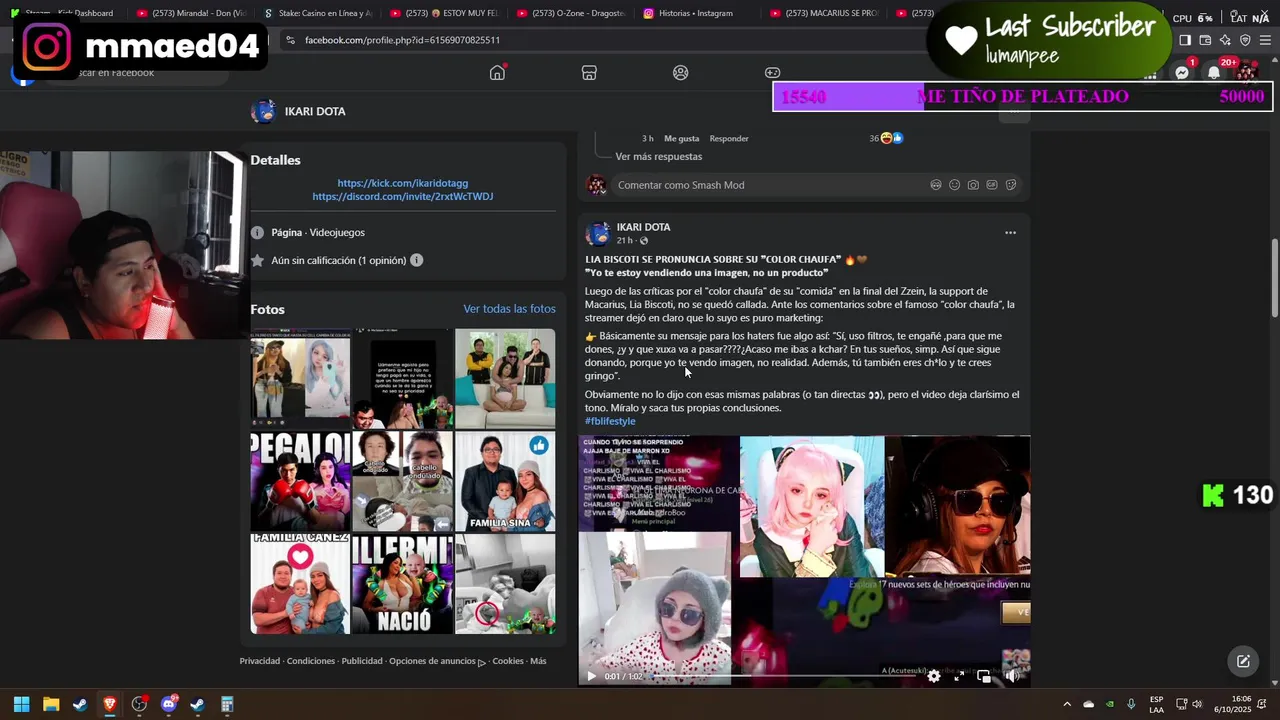
Task: Mute the video with the speaker icon
Action: point(1011,676)
